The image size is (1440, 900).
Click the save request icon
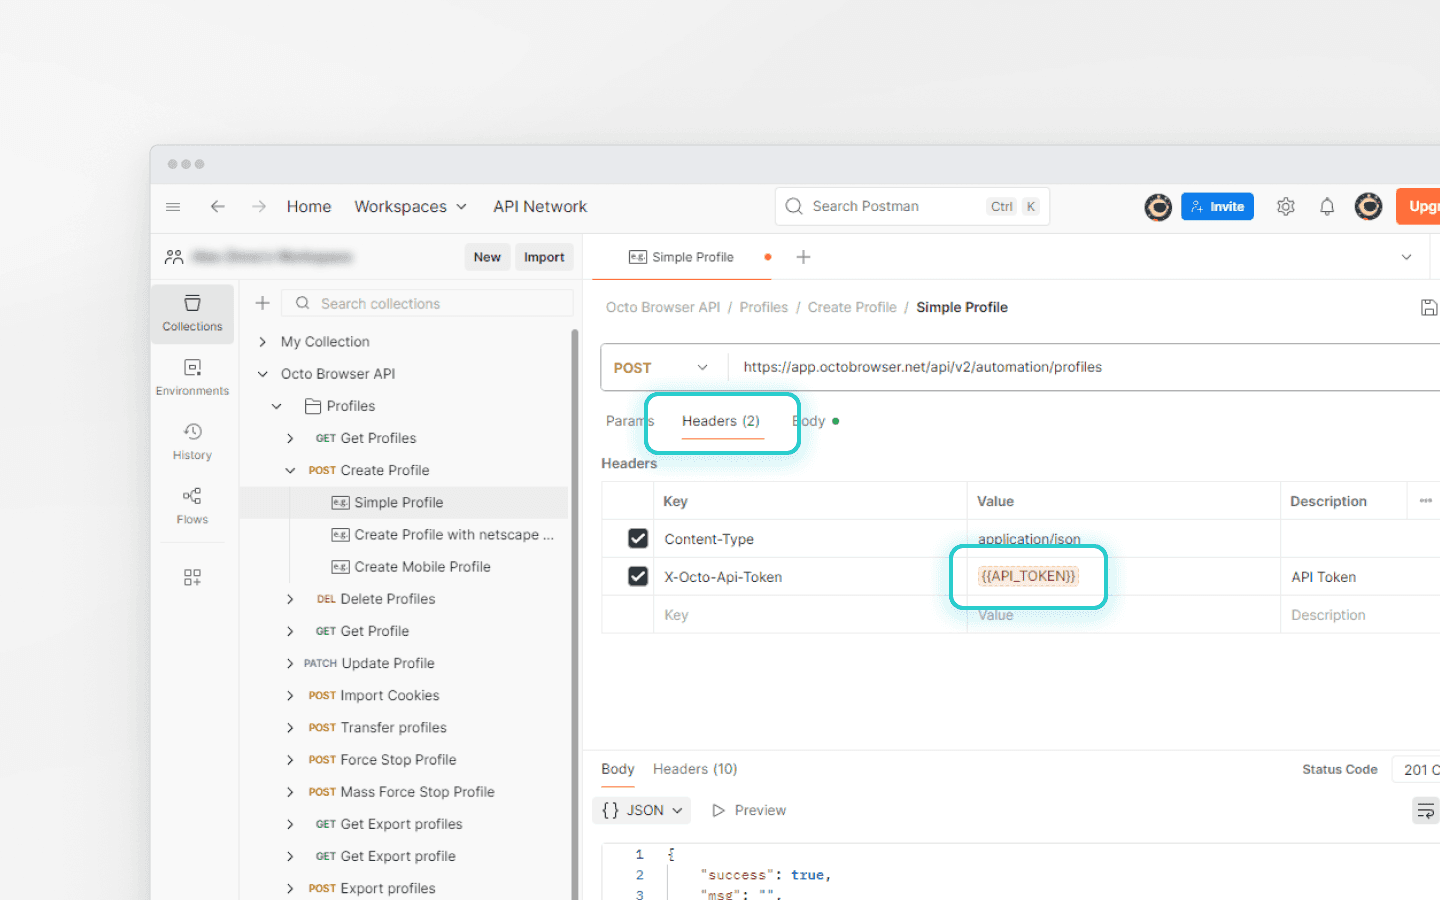(x=1429, y=307)
